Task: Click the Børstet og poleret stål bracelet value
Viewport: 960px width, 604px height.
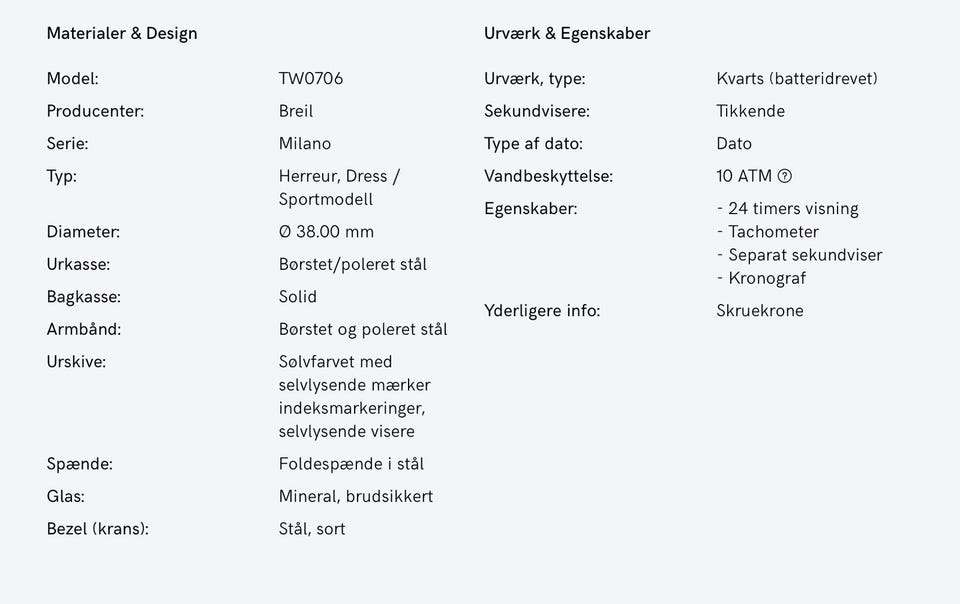Action: click(x=363, y=330)
